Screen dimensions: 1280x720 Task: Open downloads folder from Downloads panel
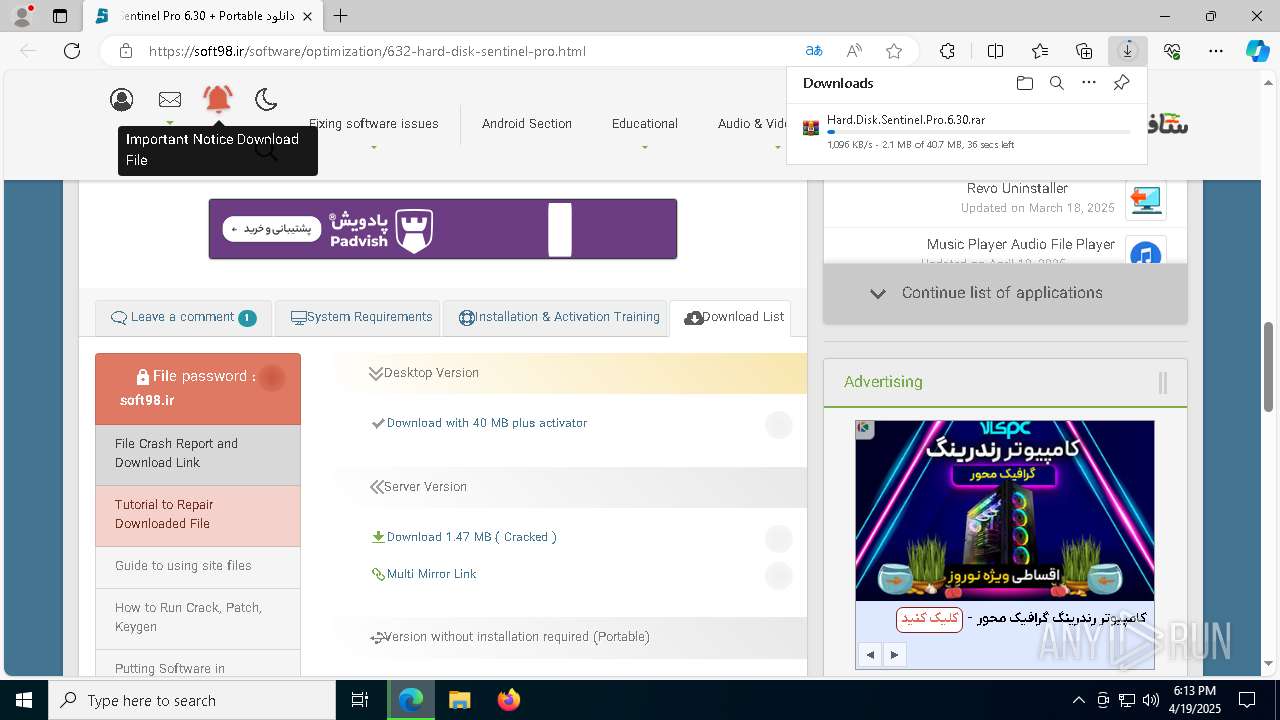[x=1024, y=83]
